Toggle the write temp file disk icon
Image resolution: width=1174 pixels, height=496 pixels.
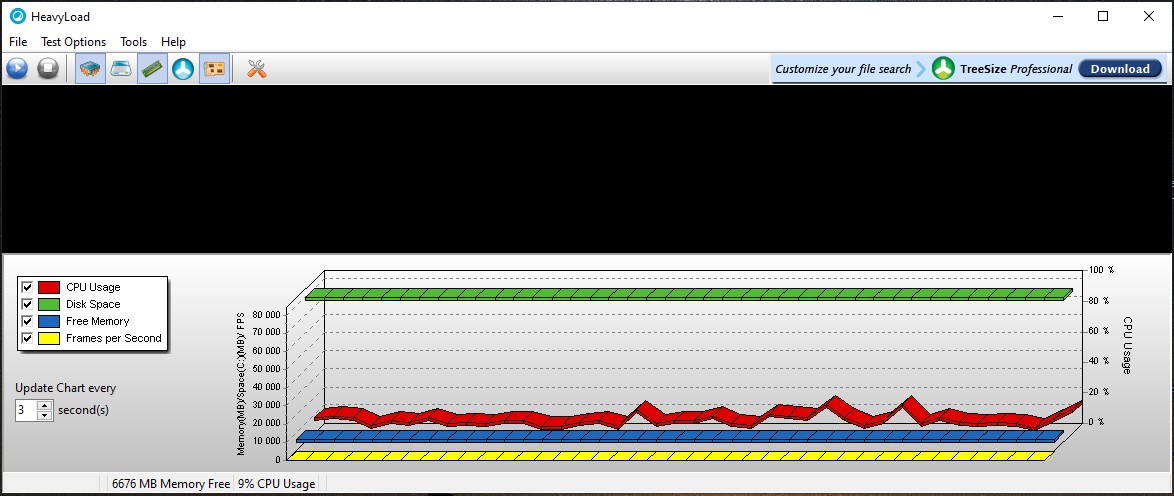[121, 69]
